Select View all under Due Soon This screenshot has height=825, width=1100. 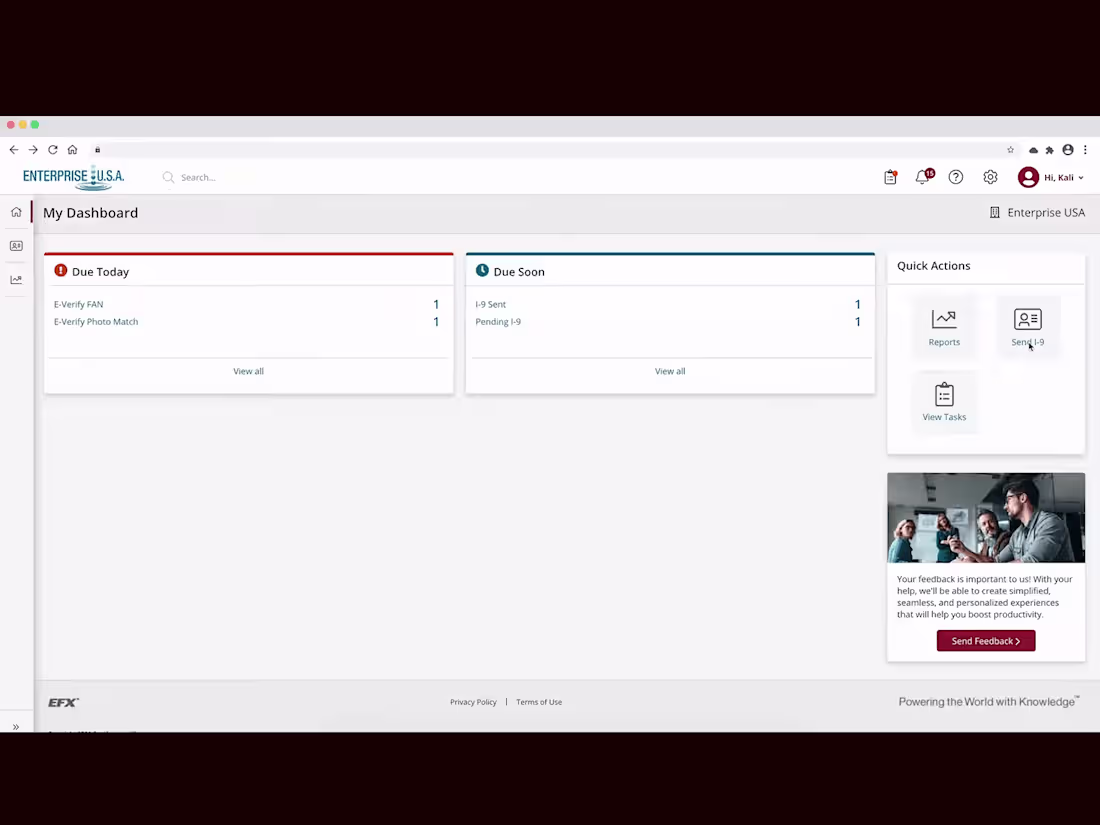(x=669, y=371)
